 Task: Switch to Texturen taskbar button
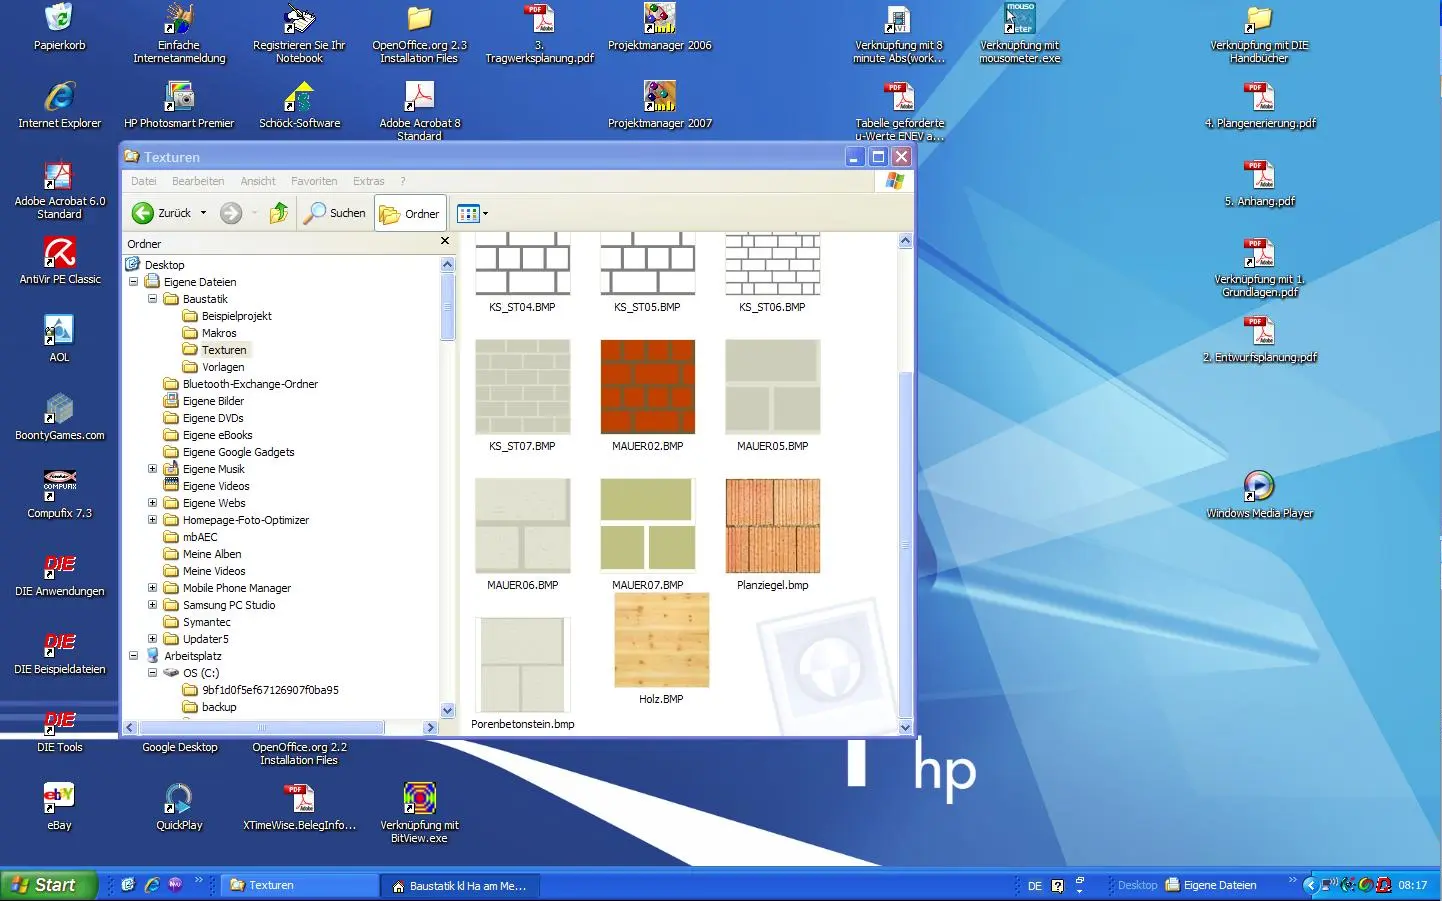(300, 885)
